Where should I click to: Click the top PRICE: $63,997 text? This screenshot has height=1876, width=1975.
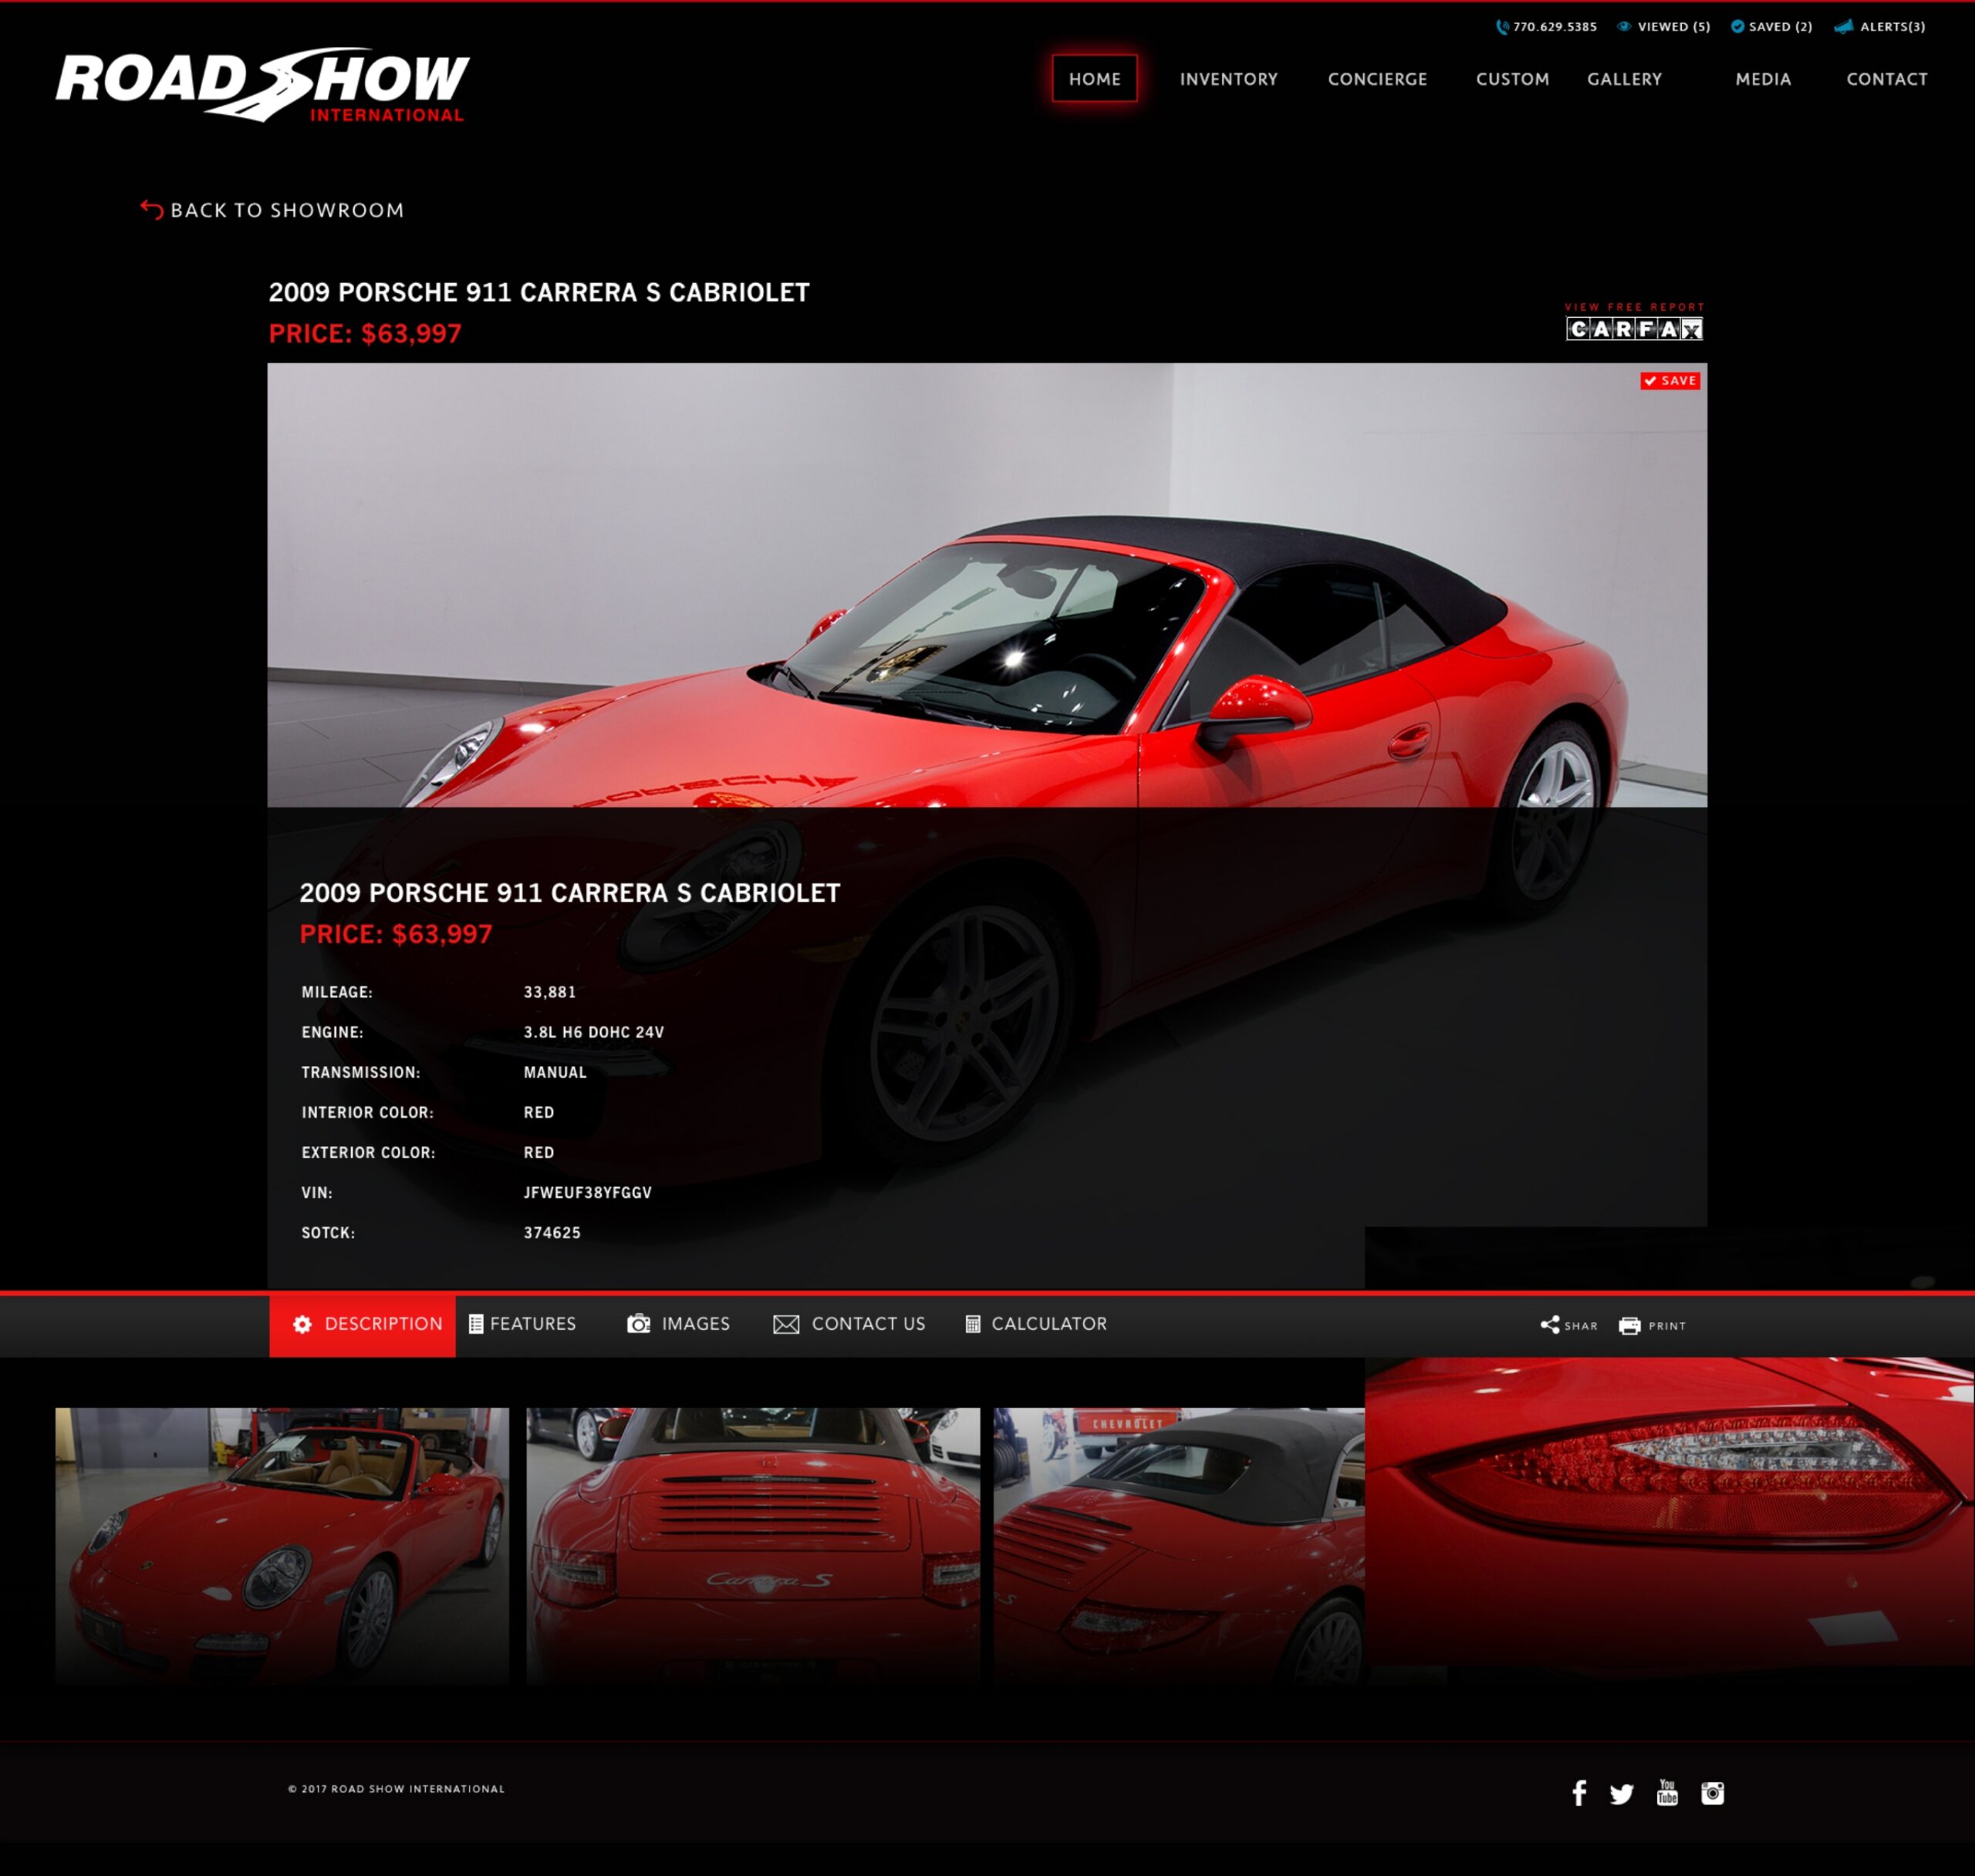point(365,333)
